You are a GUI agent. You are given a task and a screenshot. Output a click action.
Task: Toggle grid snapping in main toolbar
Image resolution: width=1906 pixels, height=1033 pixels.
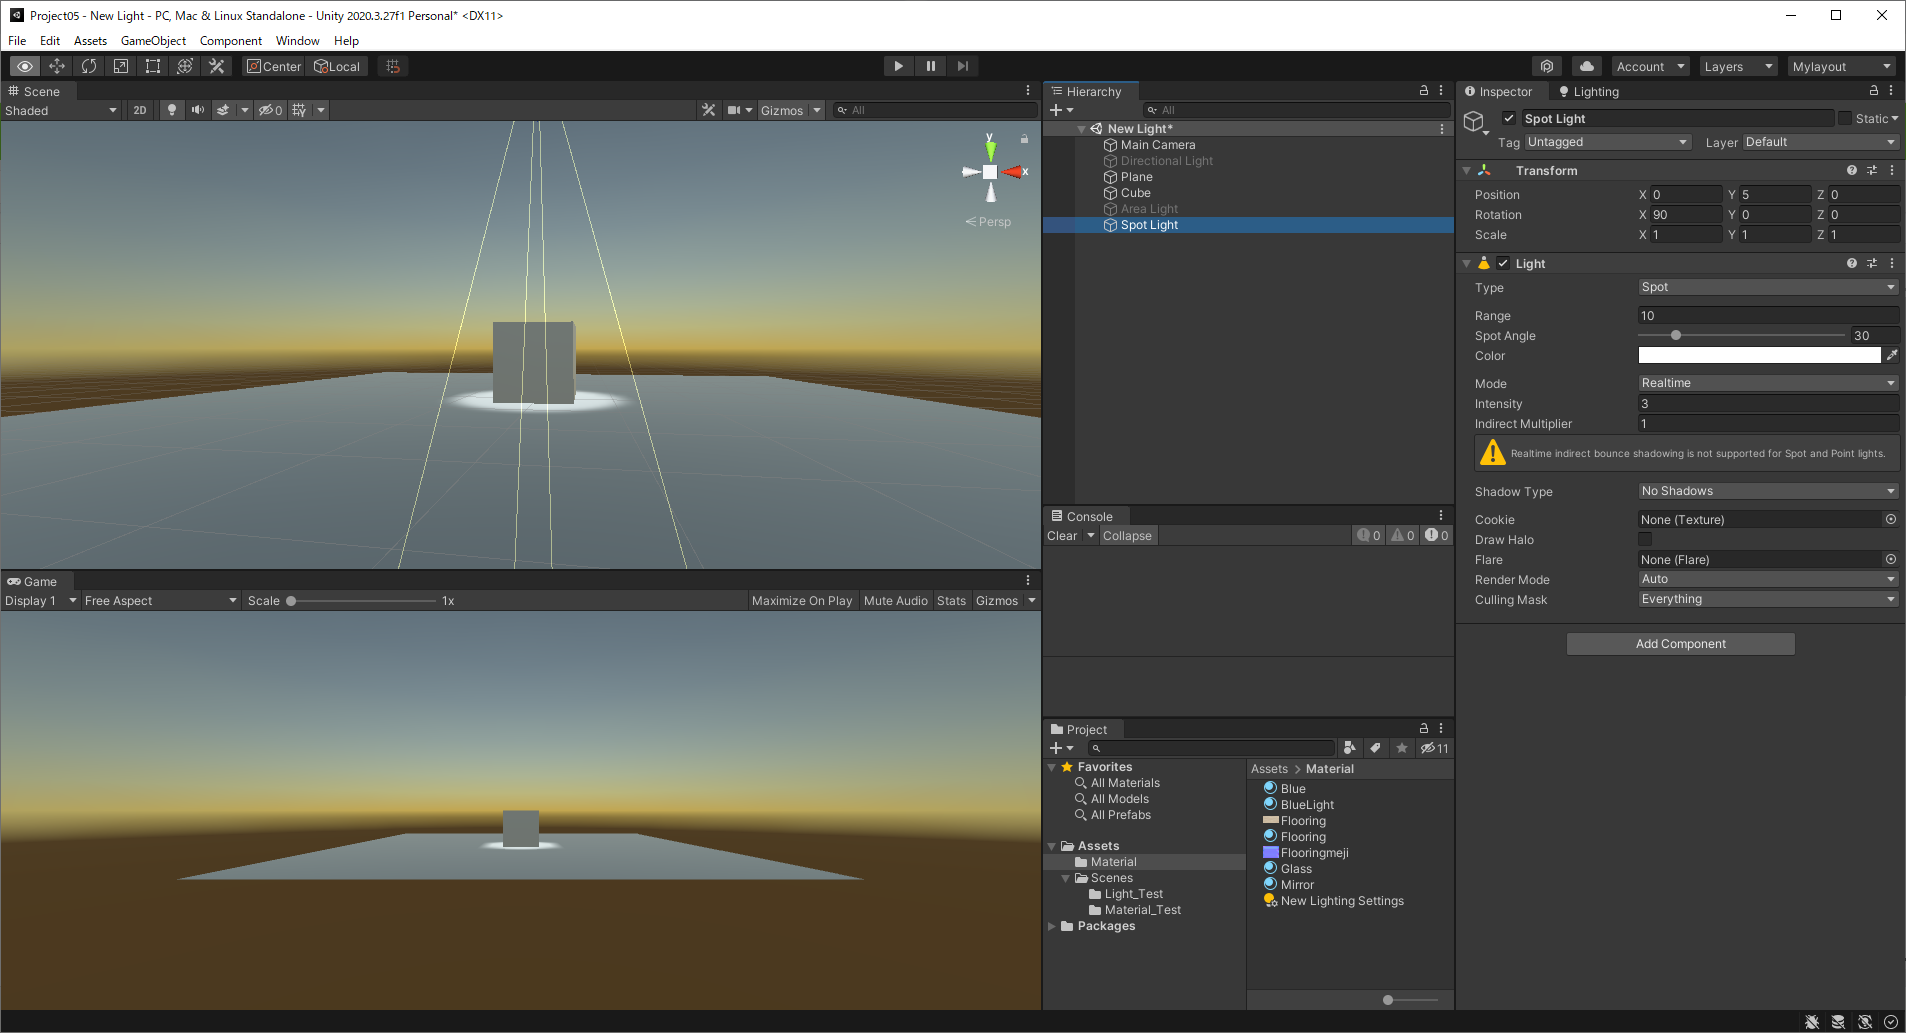(x=393, y=66)
